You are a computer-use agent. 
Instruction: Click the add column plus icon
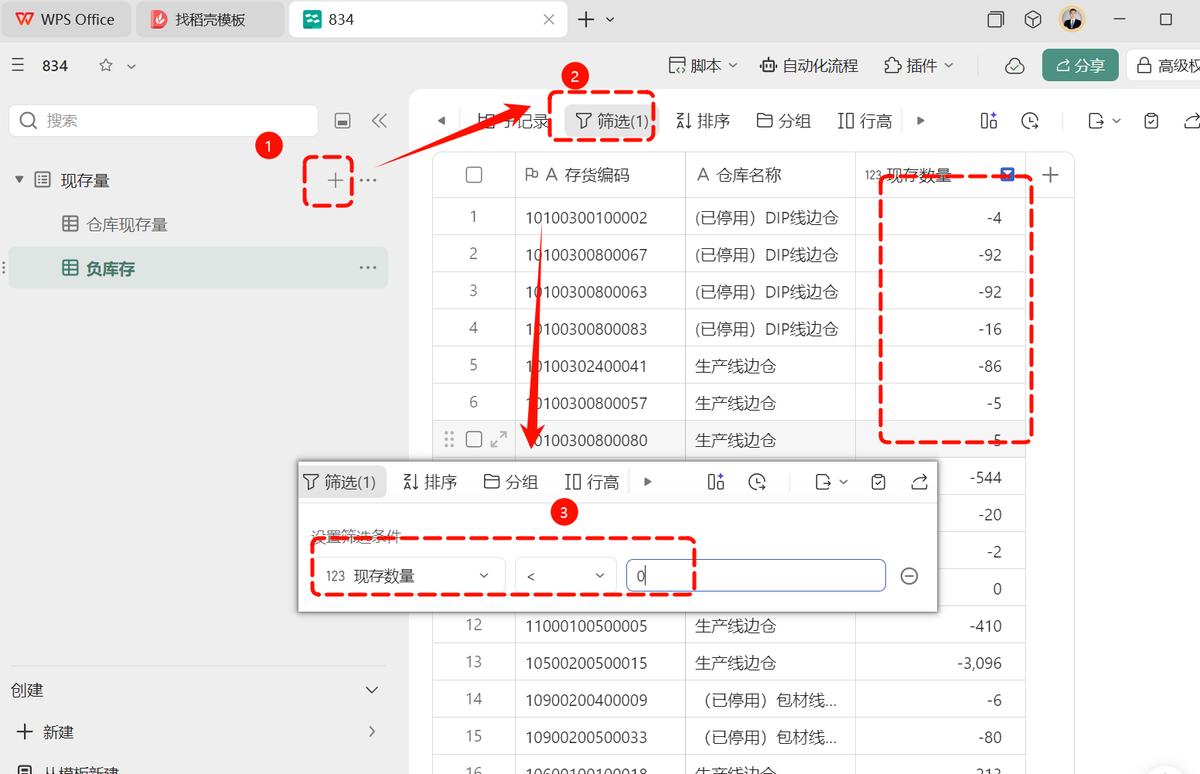click(x=1050, y=175)
